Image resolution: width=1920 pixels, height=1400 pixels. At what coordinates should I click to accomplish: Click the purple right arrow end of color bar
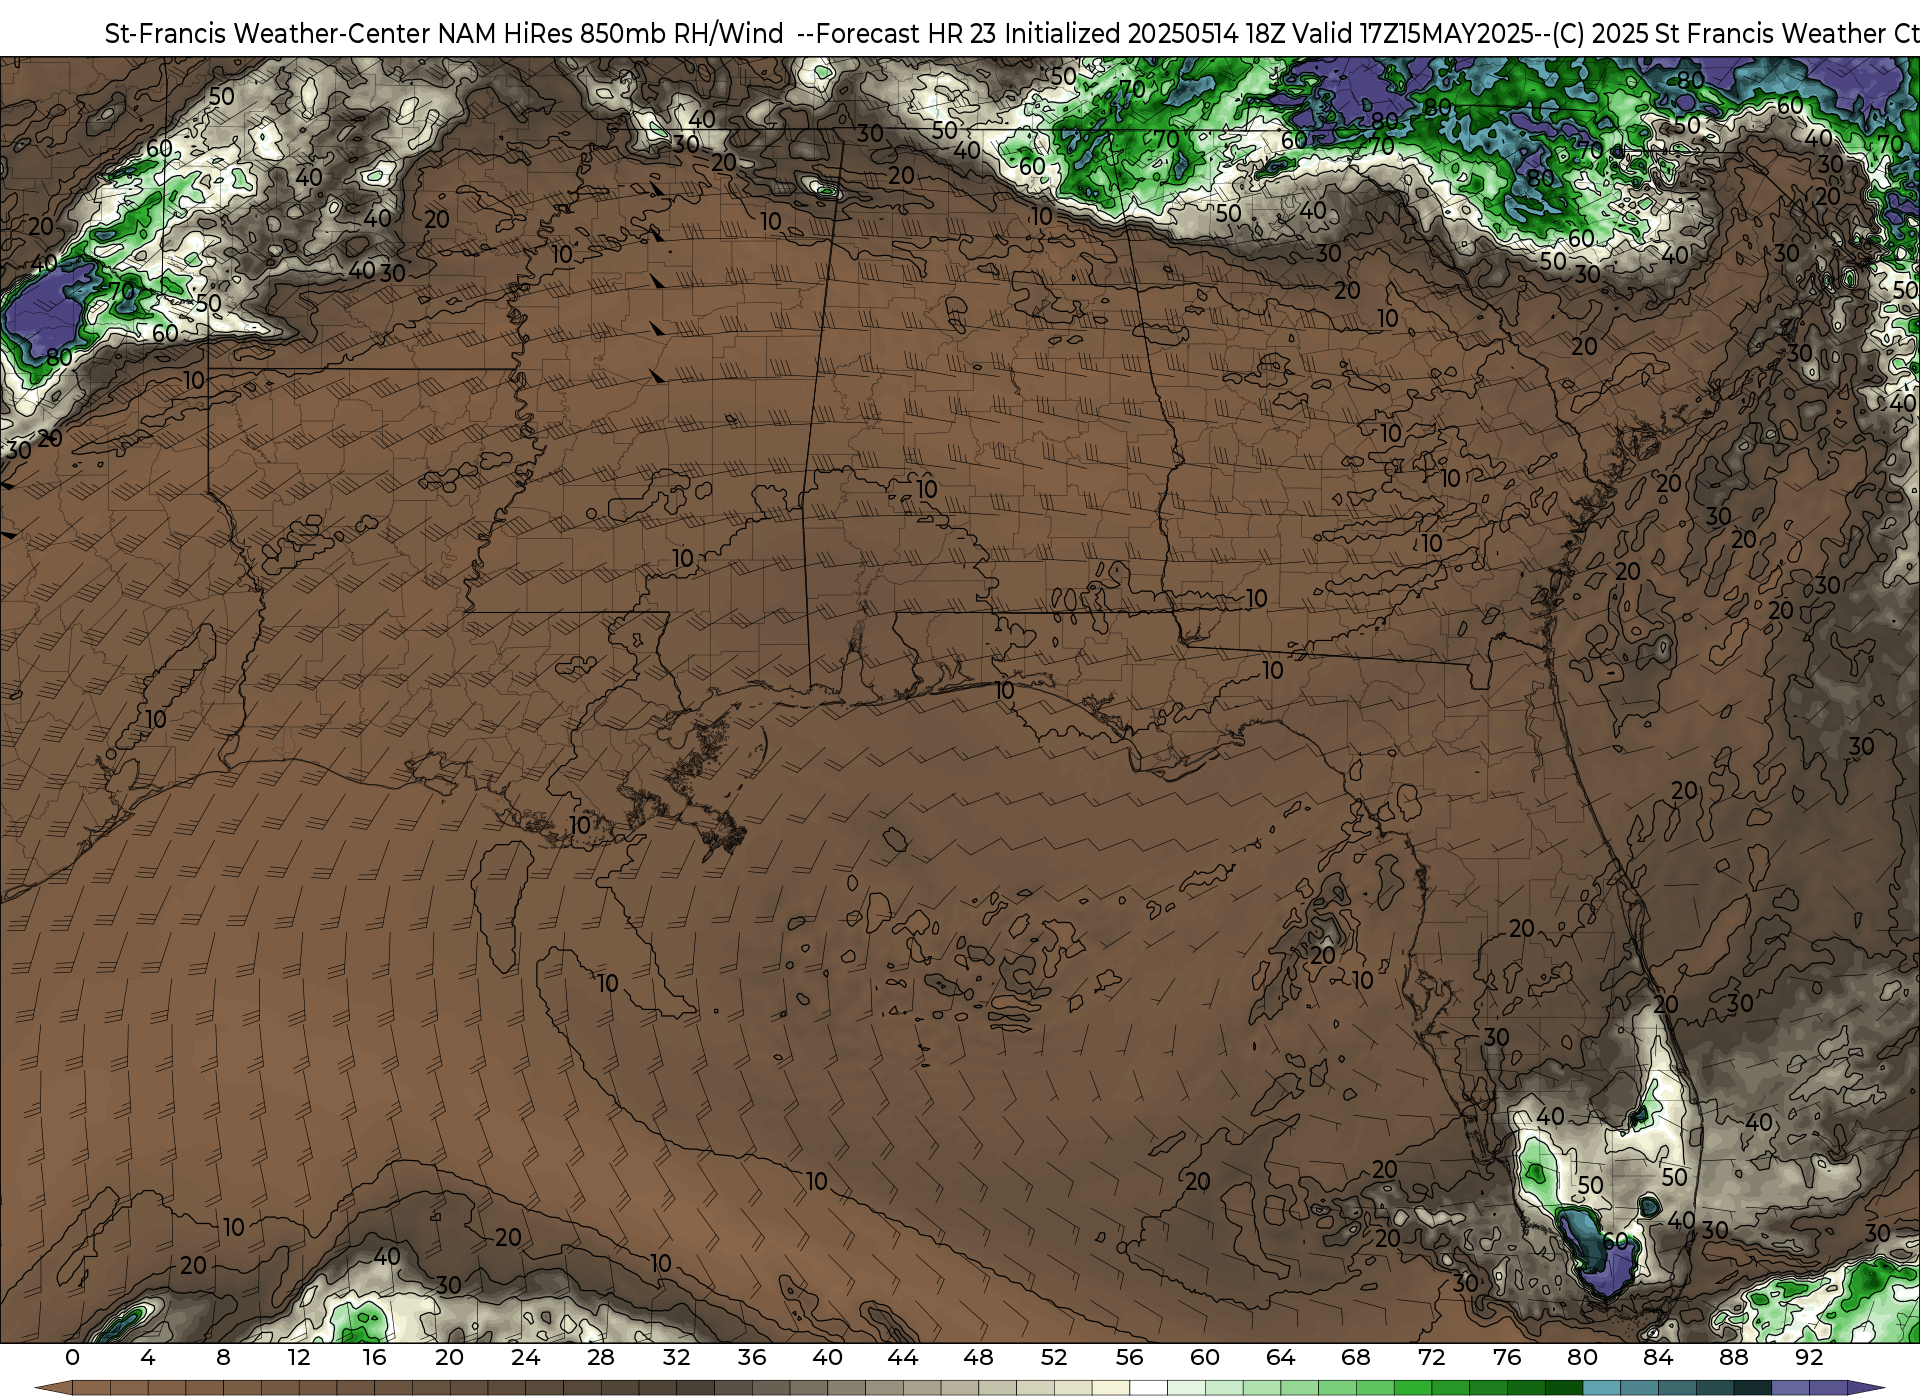[1865, 1388]
